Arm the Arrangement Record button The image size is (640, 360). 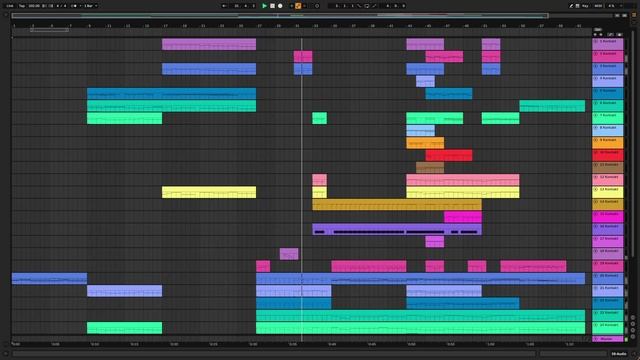click(280, 6)
